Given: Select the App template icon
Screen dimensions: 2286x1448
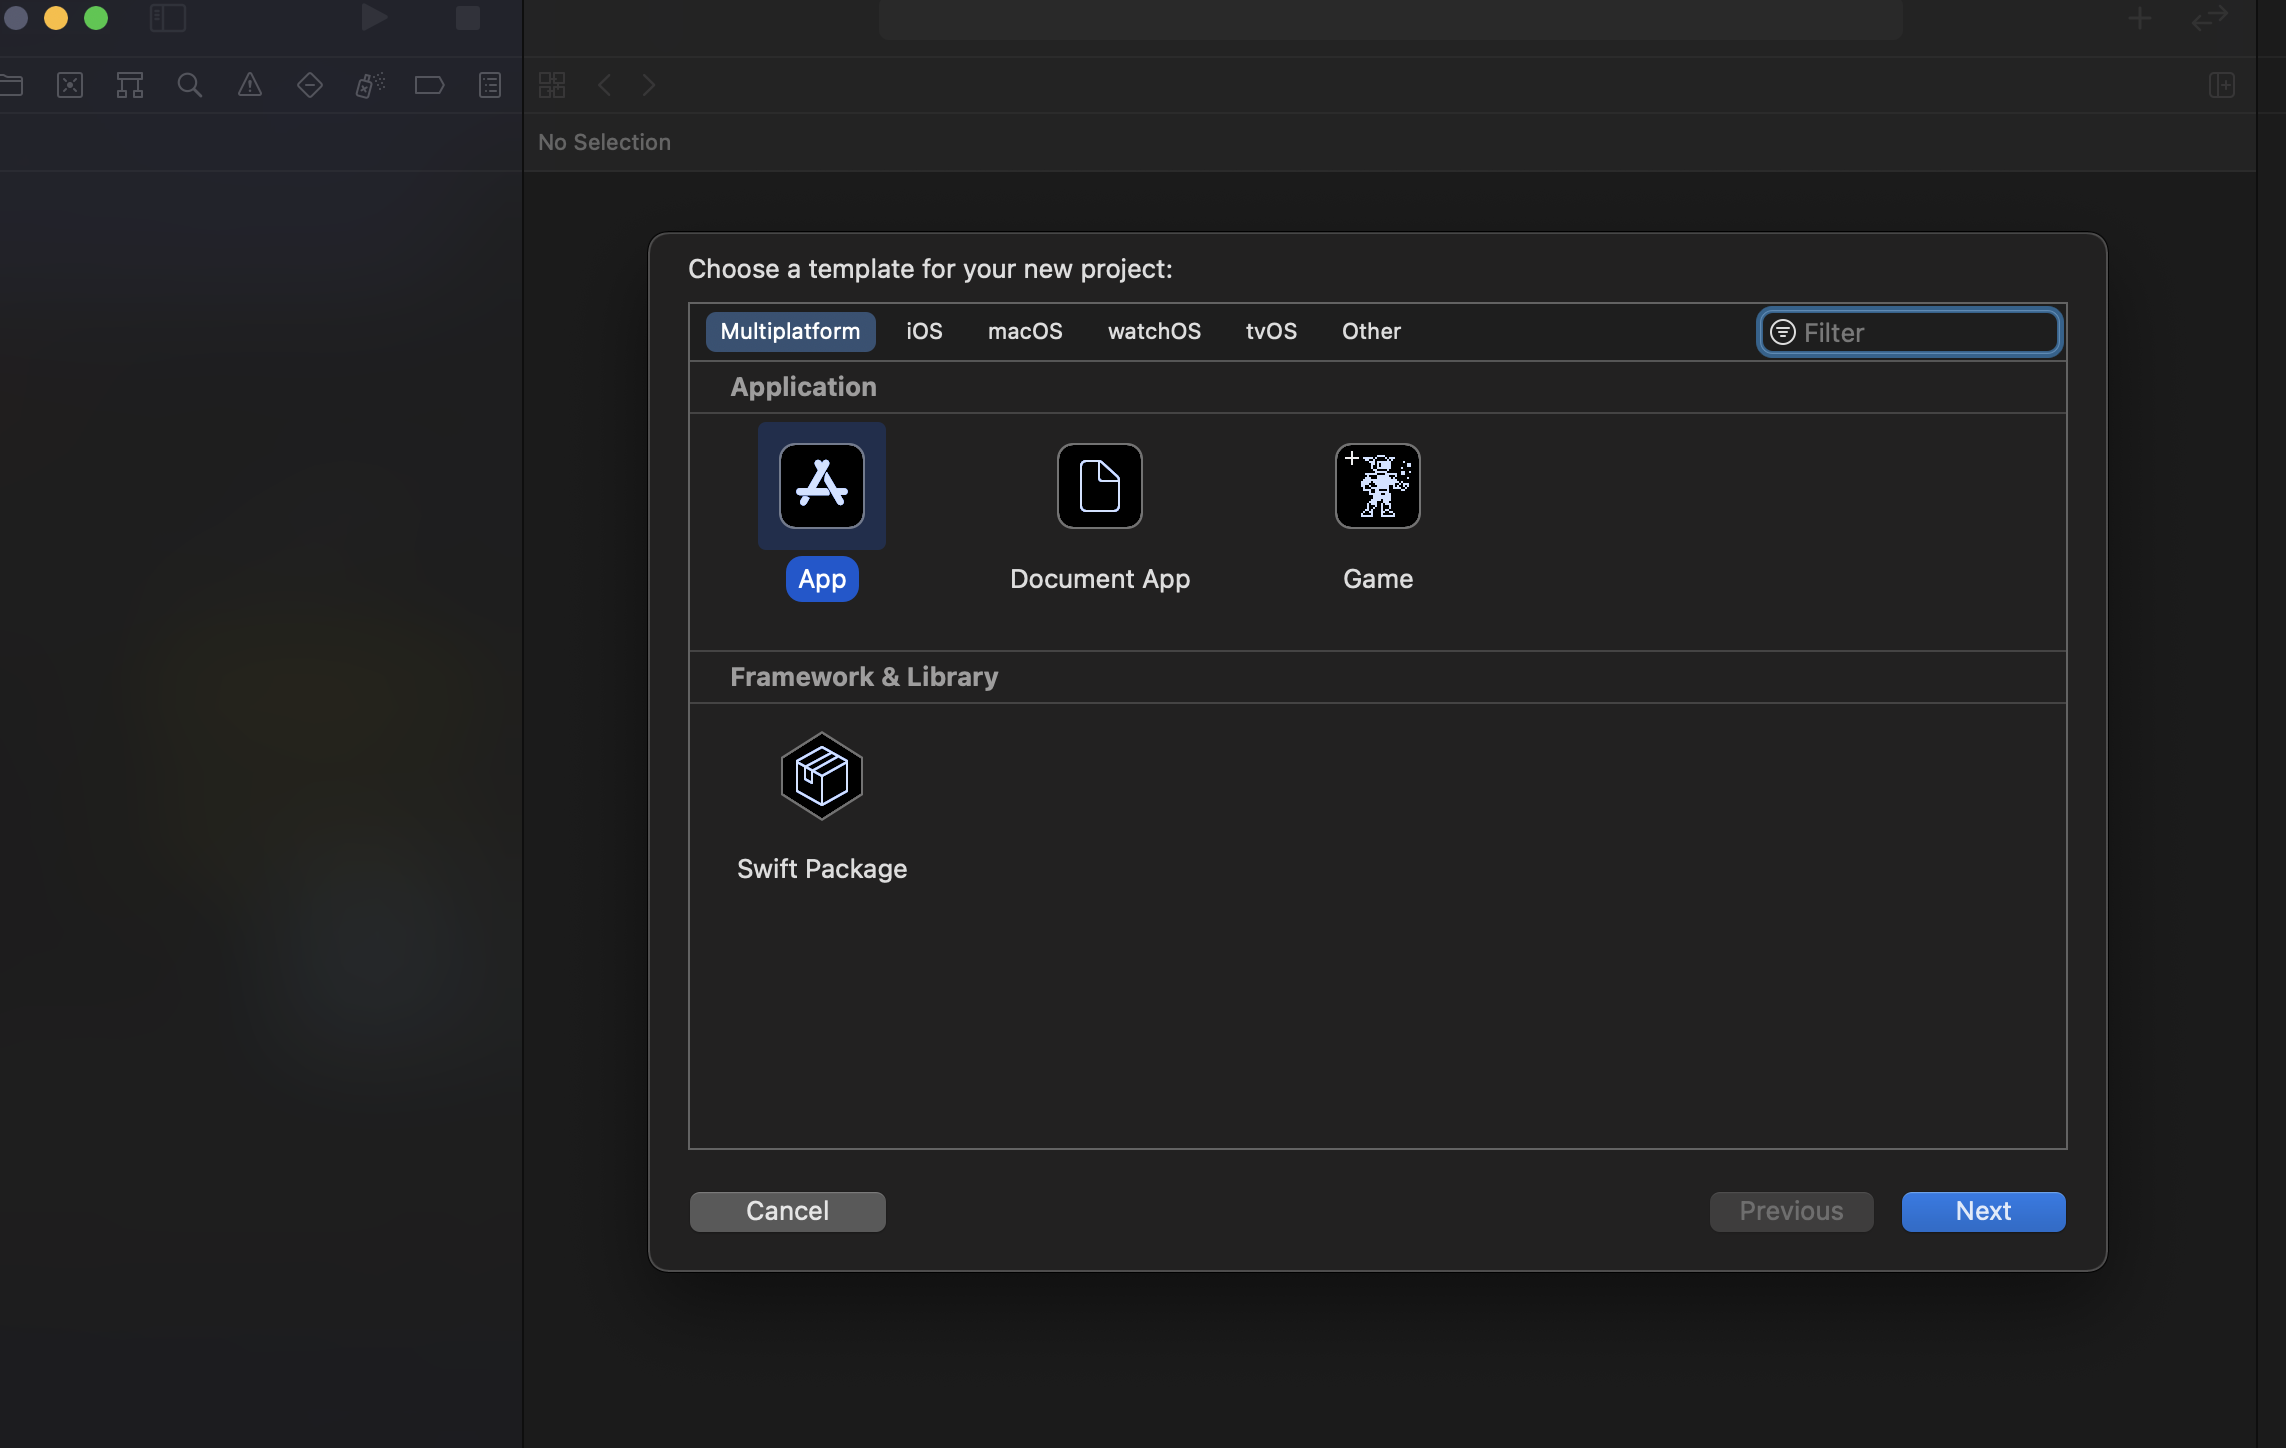Looking at the screenshot, I should coord(821,486).
